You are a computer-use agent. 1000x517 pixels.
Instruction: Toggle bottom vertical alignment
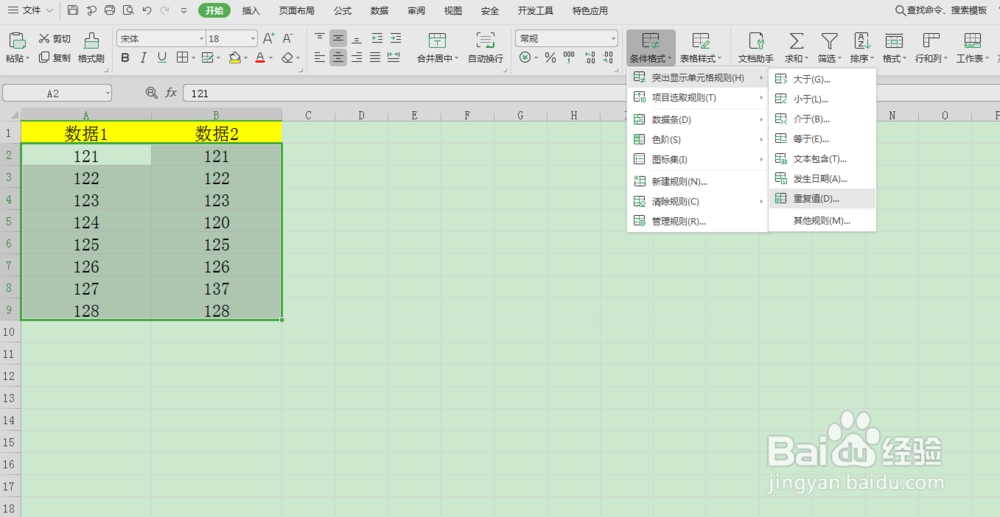pos(357,38)
